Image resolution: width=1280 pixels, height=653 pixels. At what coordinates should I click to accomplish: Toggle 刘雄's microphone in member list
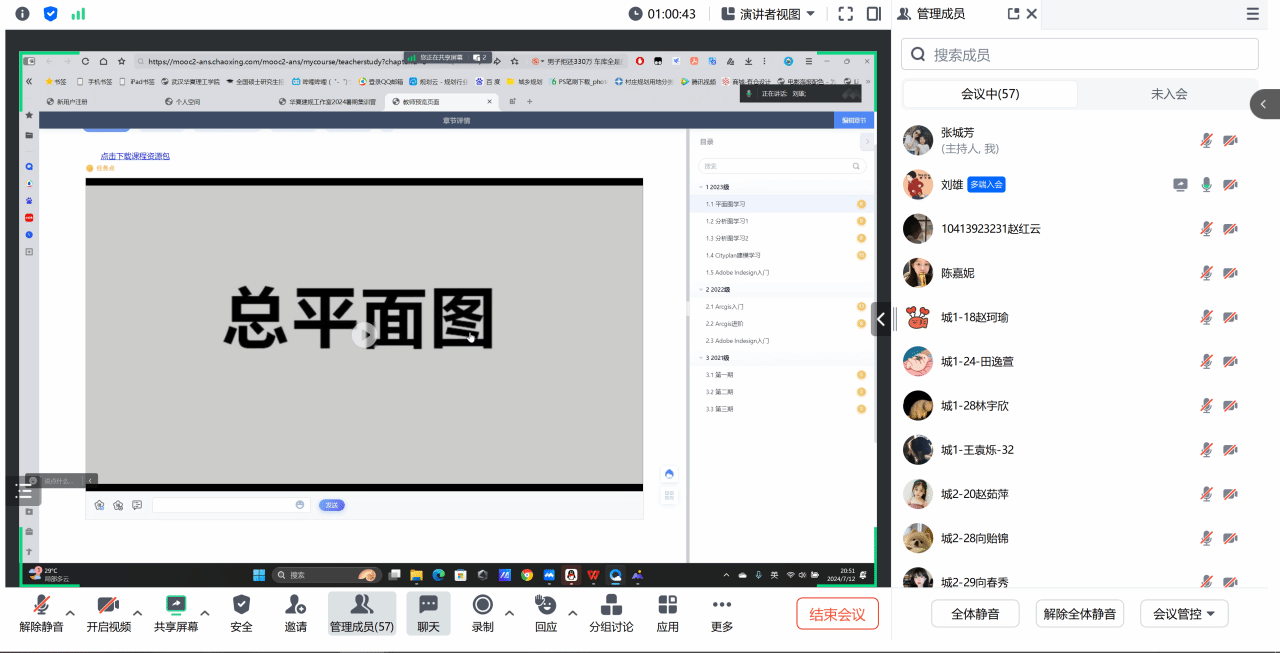[x=1207, y=185]
